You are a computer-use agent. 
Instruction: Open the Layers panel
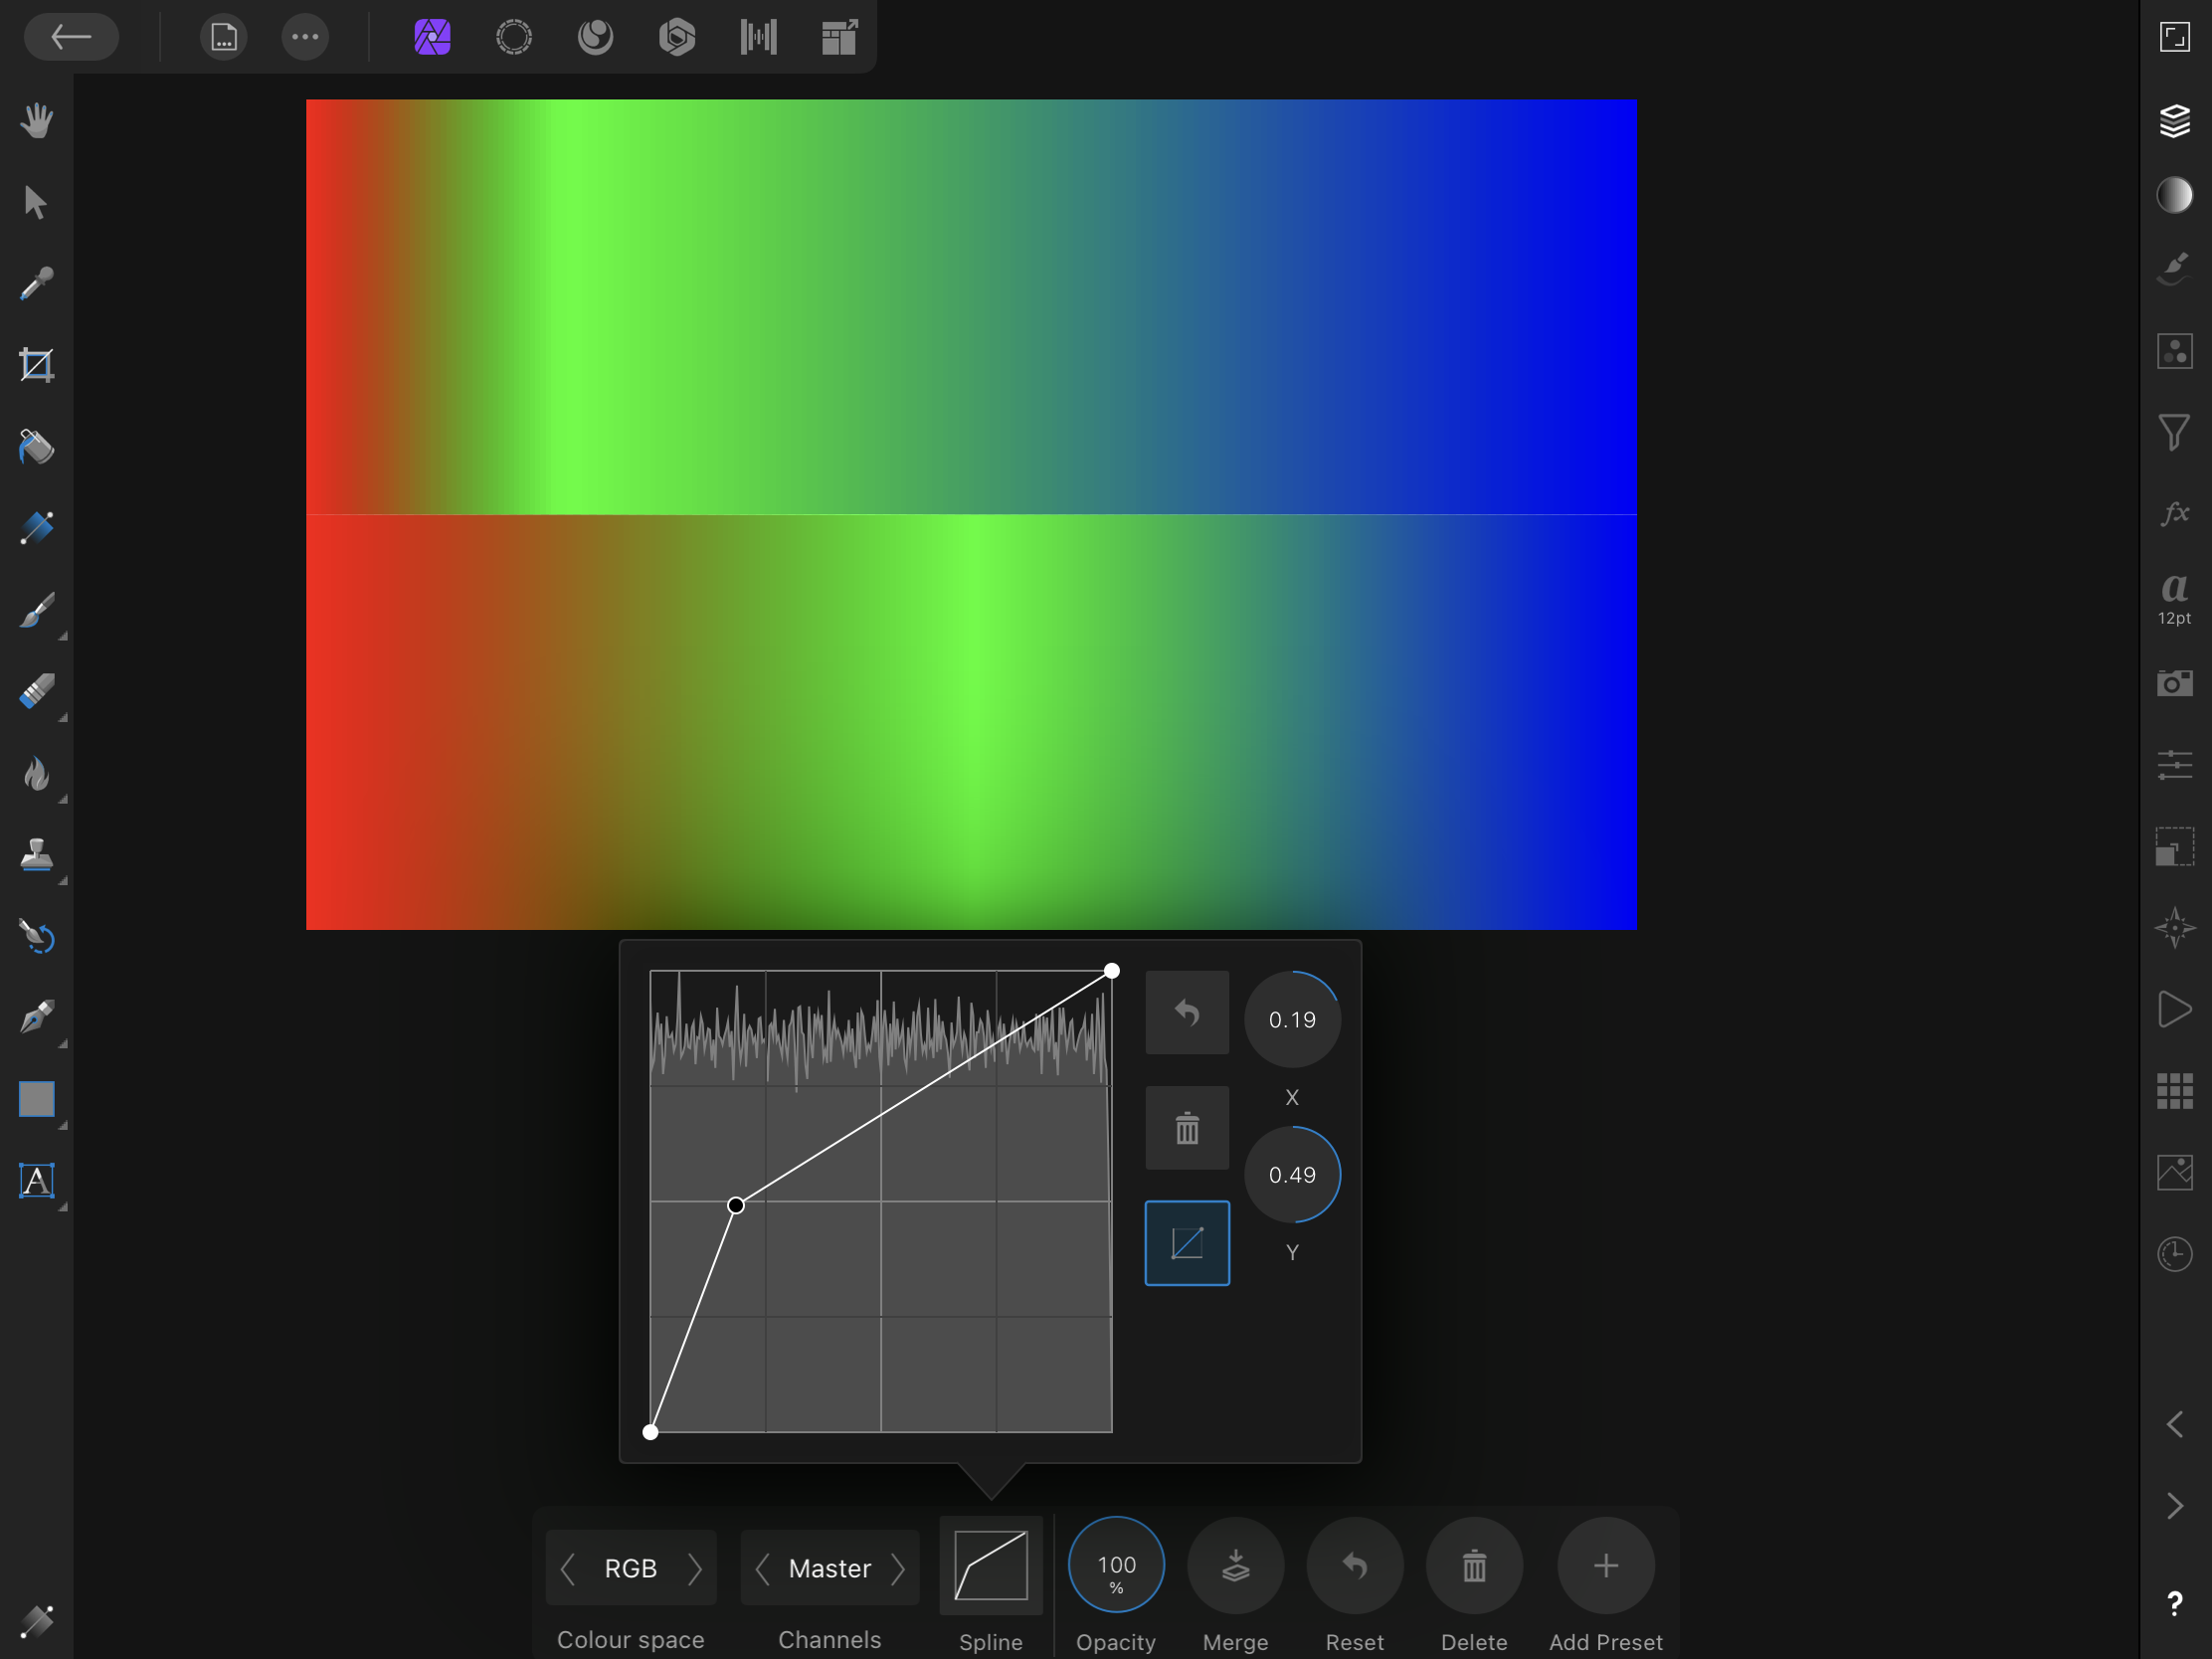point(2175,121)
